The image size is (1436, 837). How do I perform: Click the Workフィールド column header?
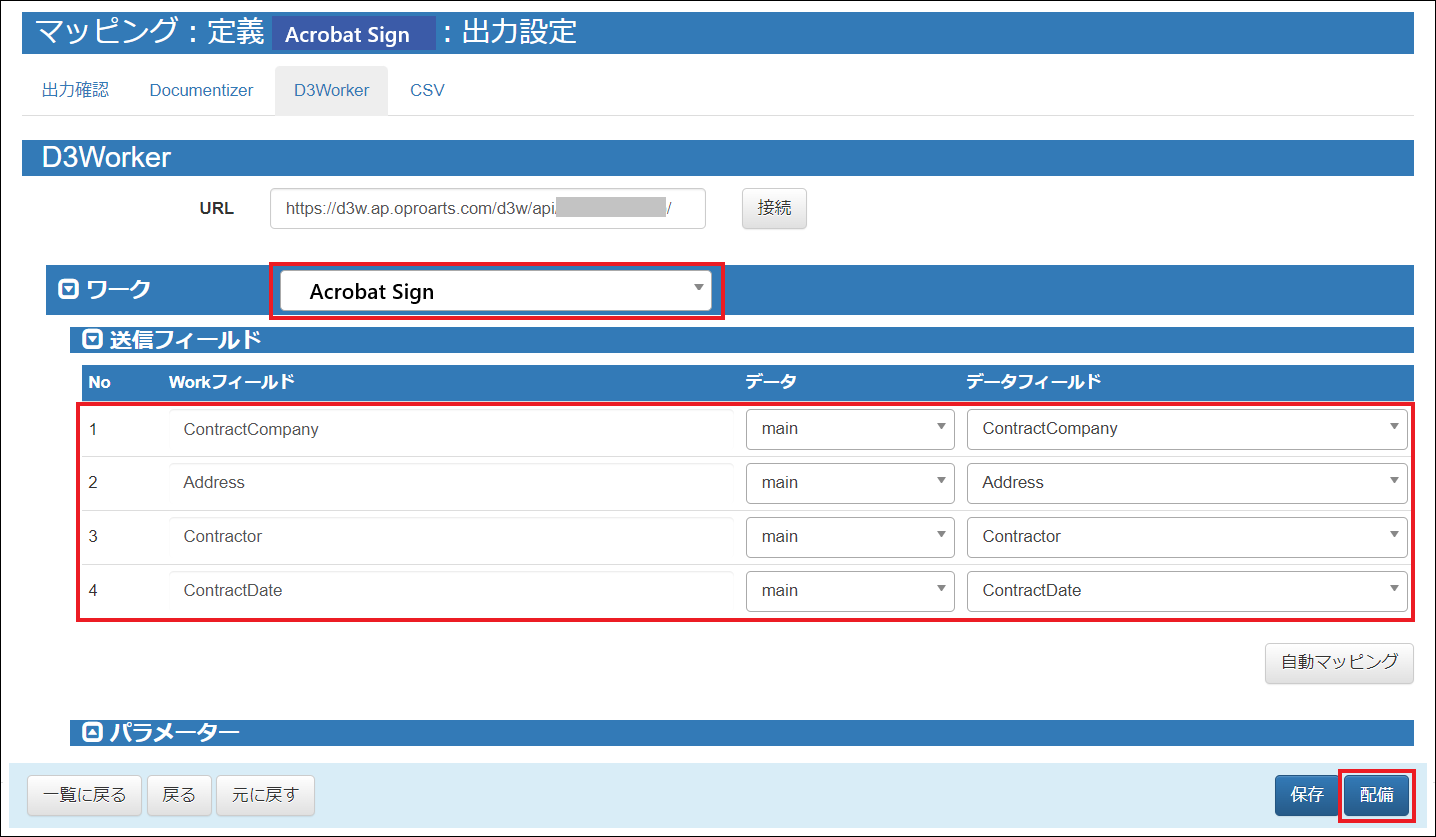231,382
